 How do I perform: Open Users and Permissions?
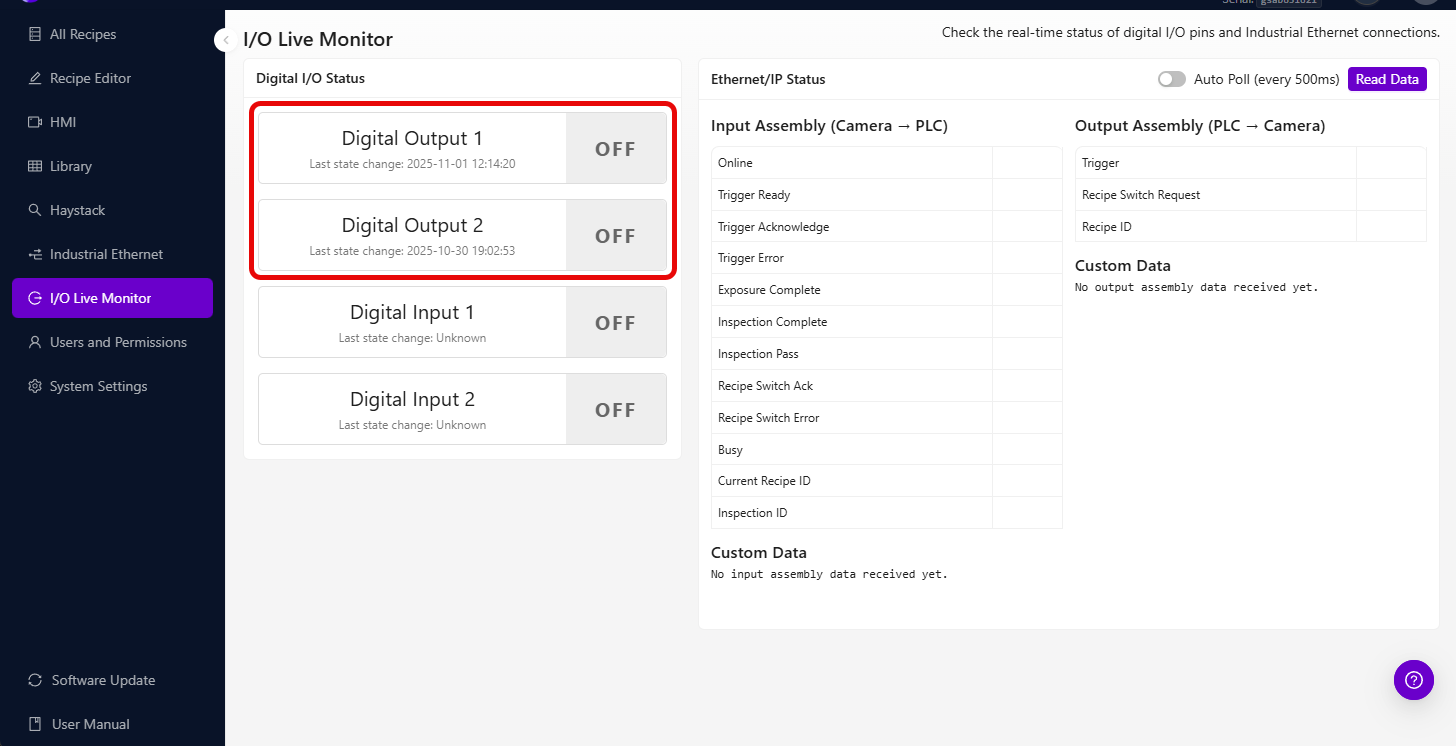click(118, 342)
